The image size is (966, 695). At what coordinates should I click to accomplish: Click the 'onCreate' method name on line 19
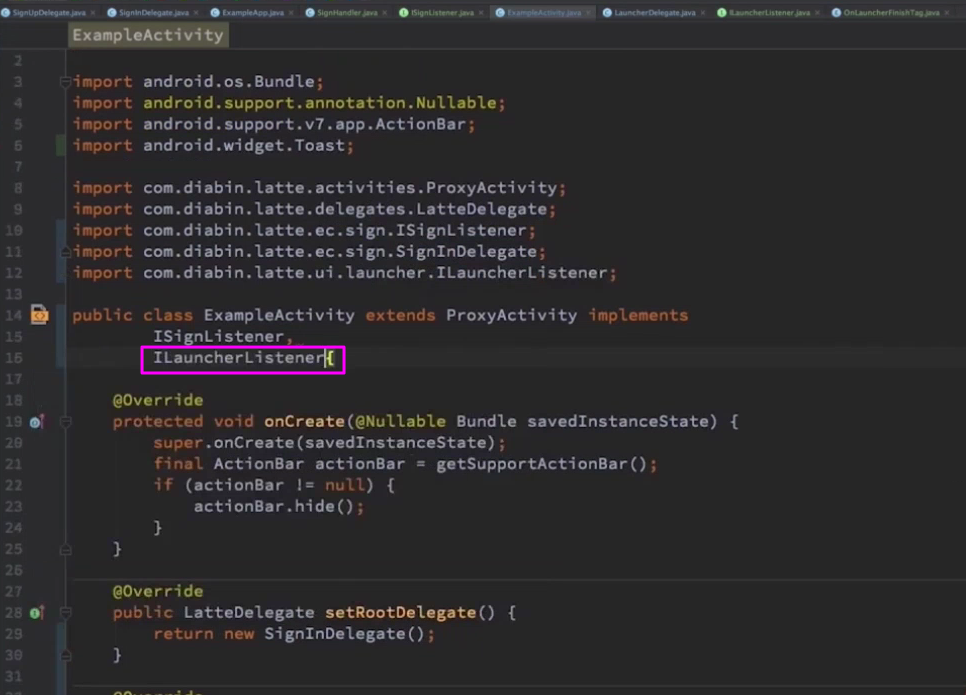pyautogui.click(x=304, y=421)
